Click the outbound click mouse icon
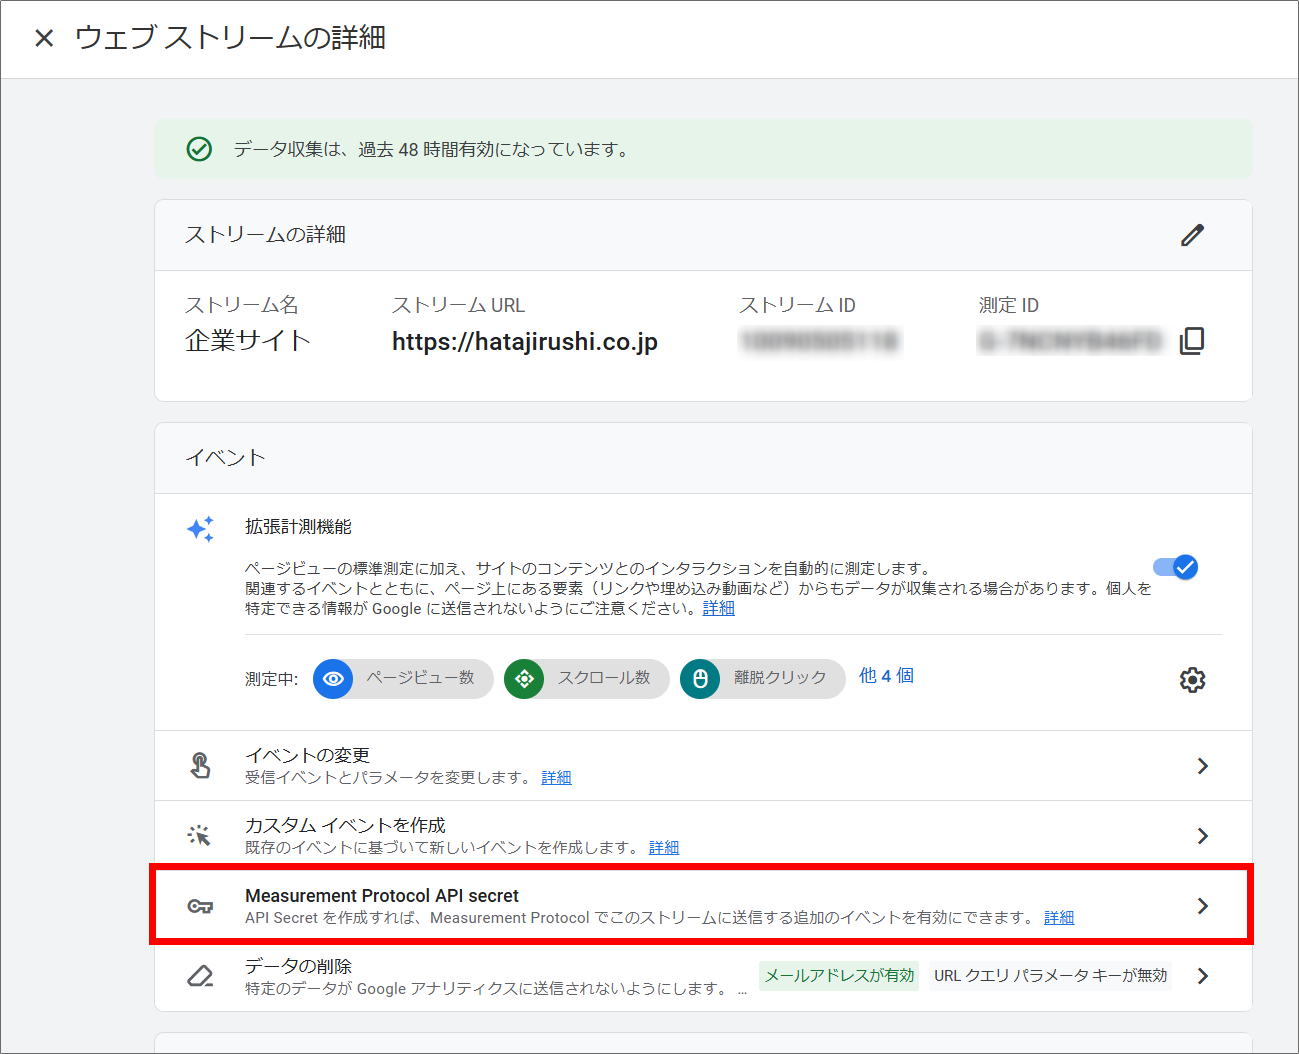The height and width of the screenshot is (1054, 1299). coord(700,679)
